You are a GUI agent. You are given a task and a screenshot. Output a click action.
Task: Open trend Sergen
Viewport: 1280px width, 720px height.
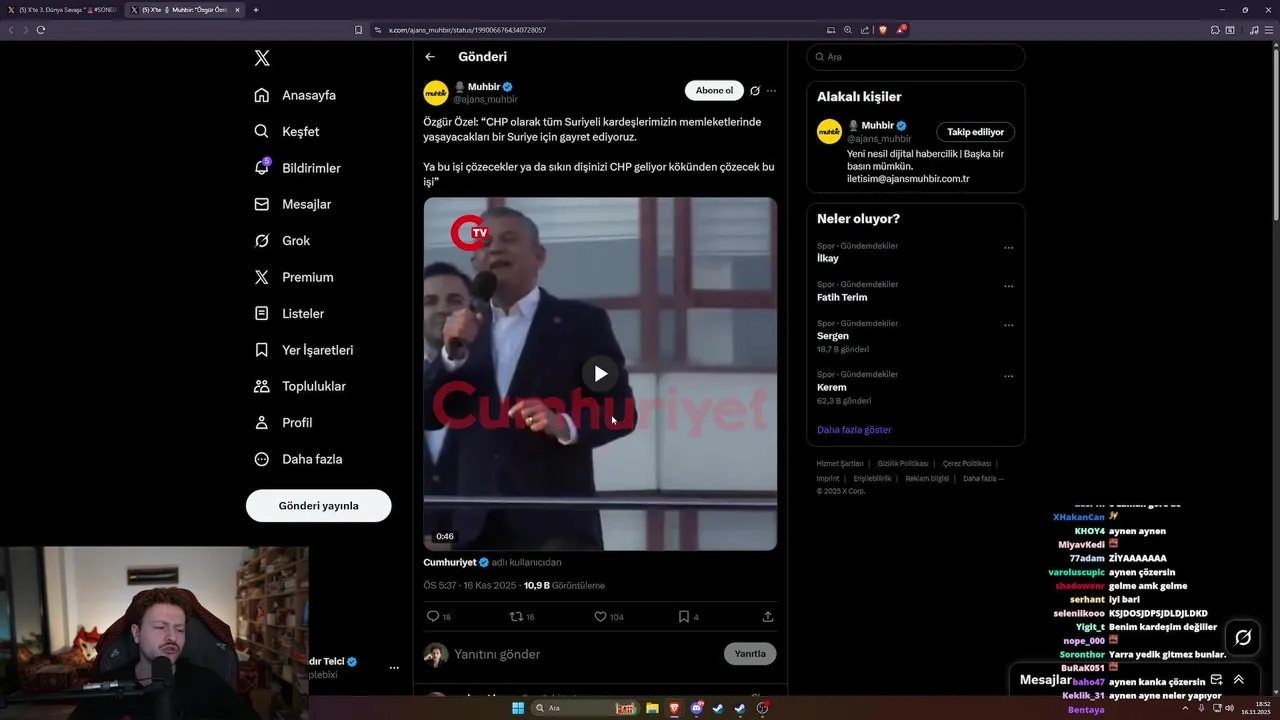click(x=833, y=336)
